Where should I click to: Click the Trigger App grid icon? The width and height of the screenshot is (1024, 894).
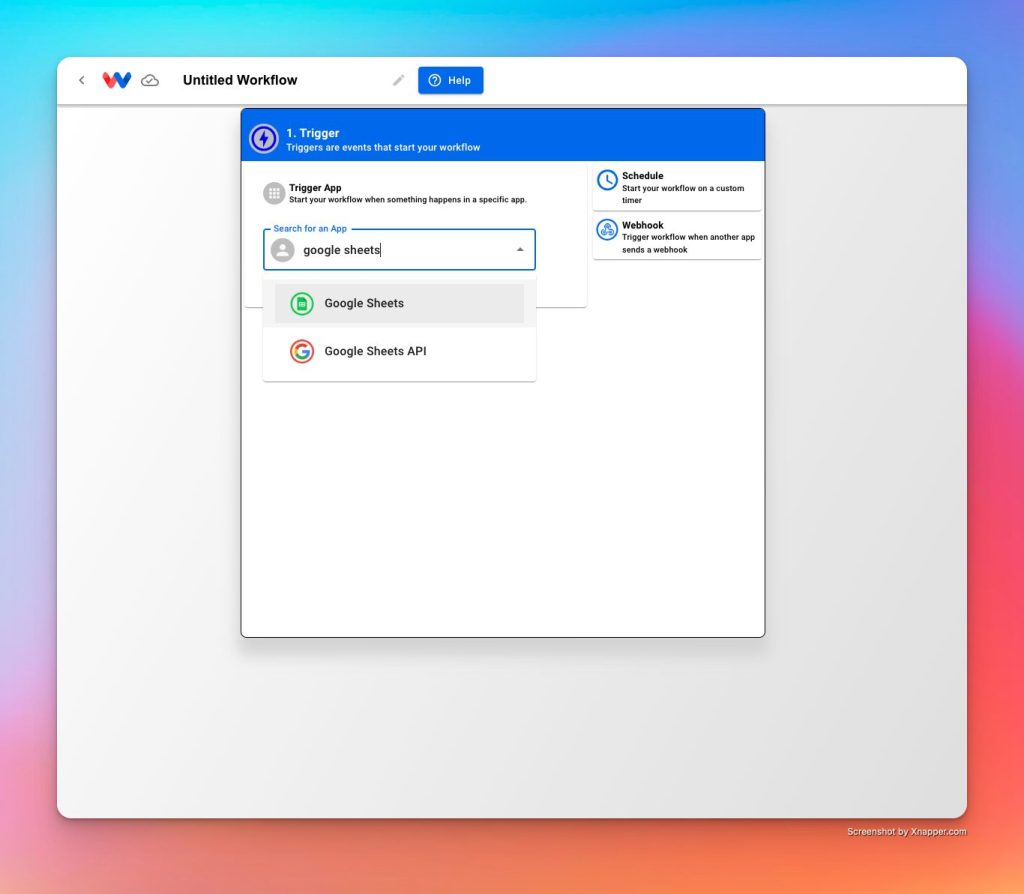coord(274,193)
